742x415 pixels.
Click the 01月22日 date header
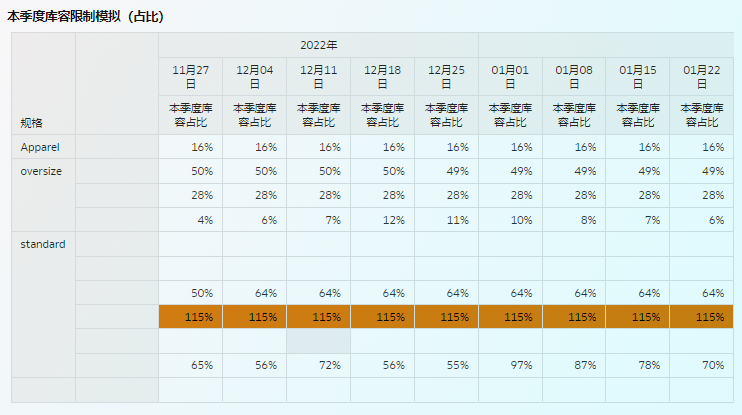coord(702,77)
